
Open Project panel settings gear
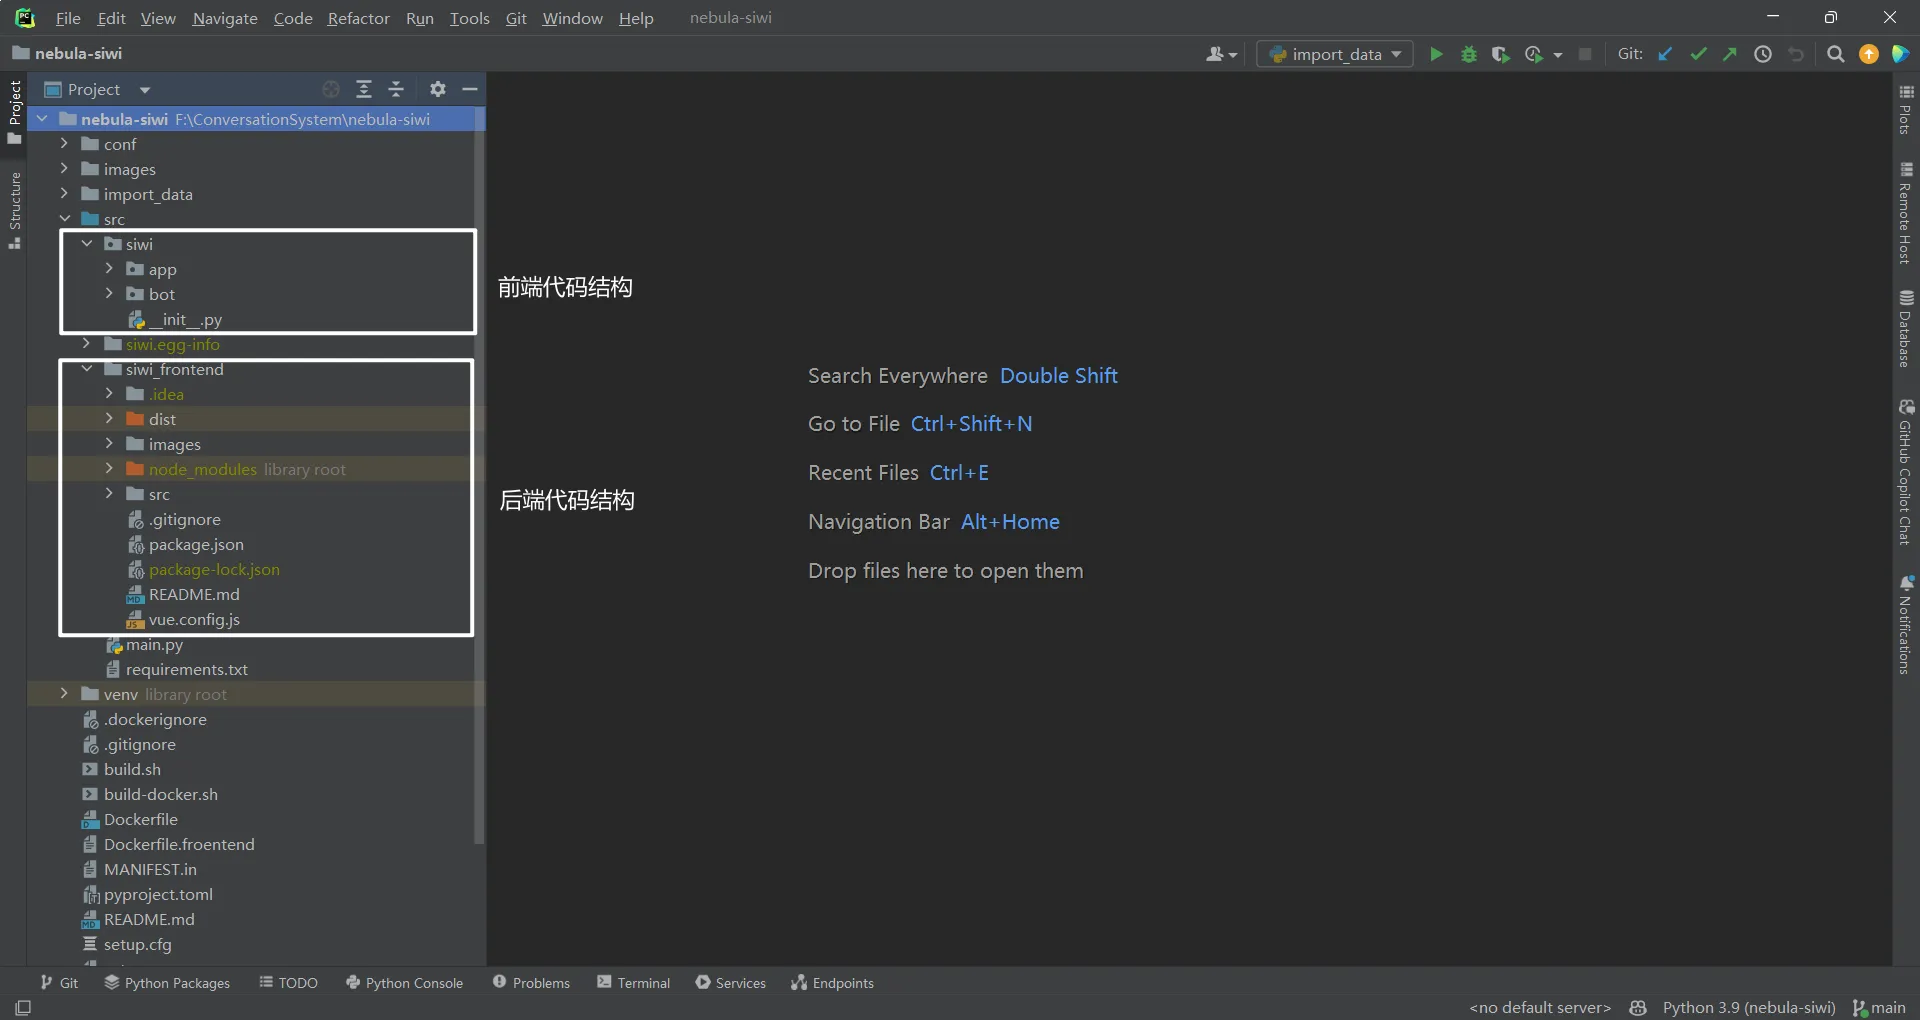pyautogui.click(x=437, y=89)
